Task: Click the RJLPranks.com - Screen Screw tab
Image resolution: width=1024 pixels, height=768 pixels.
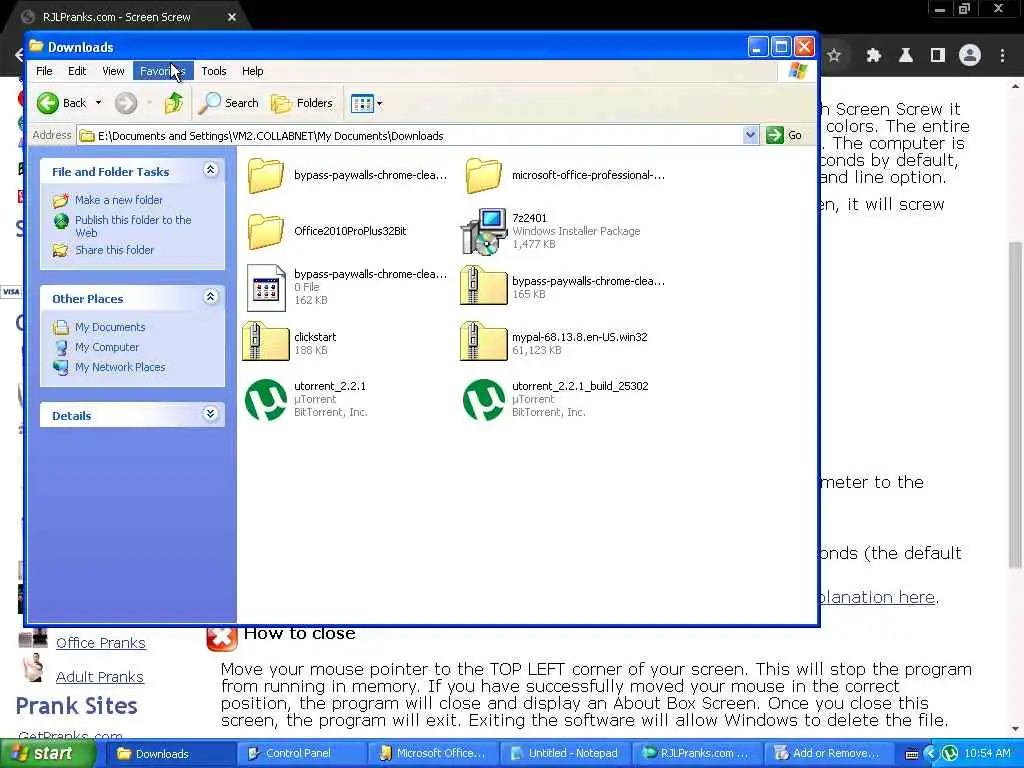Action: [x=124, y=18]
